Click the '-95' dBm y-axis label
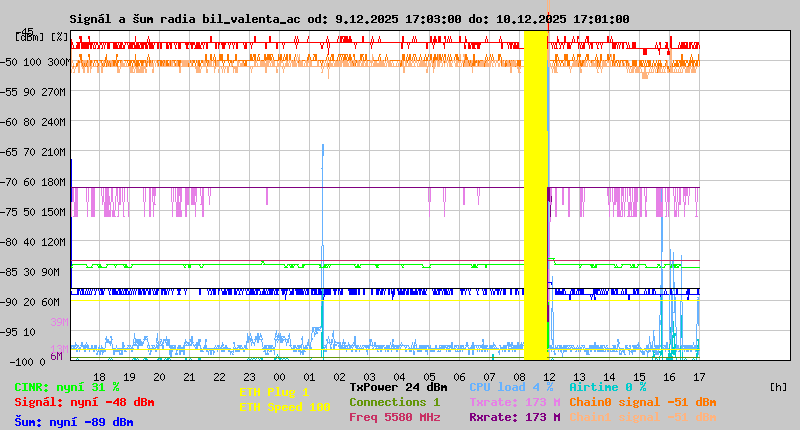The image size is (800, 430). coord(9,333)
